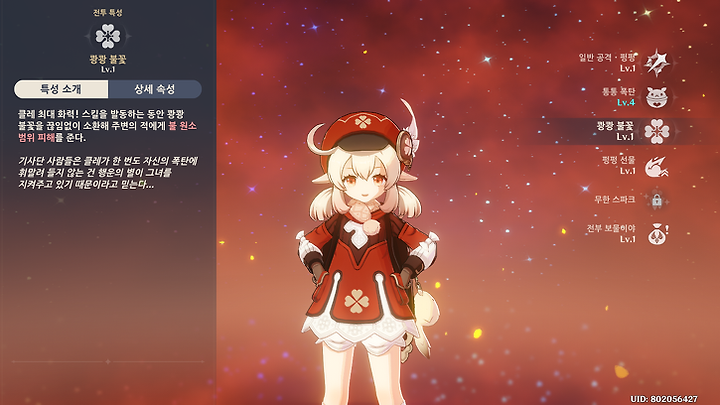720x405 pixels.
Task: Click the cyan Lv.4 level indicator
Action: coord(626,102)
